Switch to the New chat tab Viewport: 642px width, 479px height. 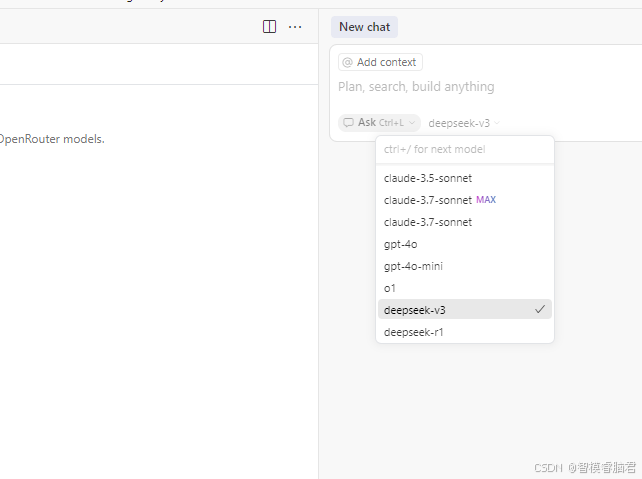(x=364, y=27)
